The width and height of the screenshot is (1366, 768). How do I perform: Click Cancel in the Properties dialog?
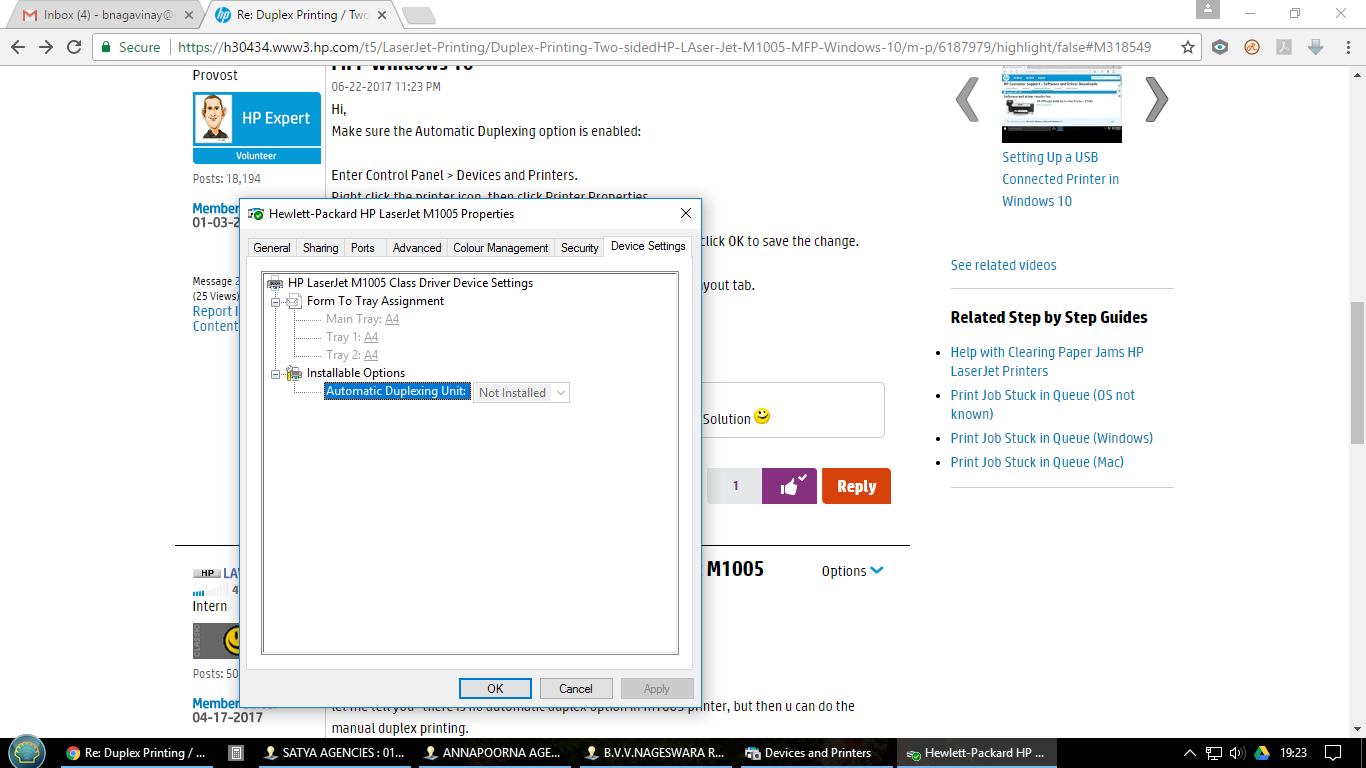coord(576,689)
